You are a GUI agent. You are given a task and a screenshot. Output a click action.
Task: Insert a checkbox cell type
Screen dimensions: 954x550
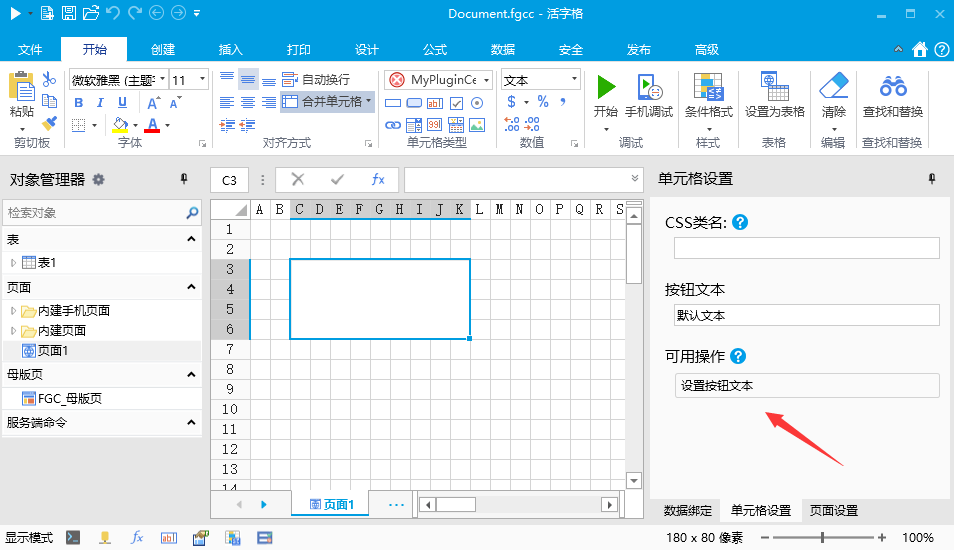pyautogui.click(x=456, y=103)
